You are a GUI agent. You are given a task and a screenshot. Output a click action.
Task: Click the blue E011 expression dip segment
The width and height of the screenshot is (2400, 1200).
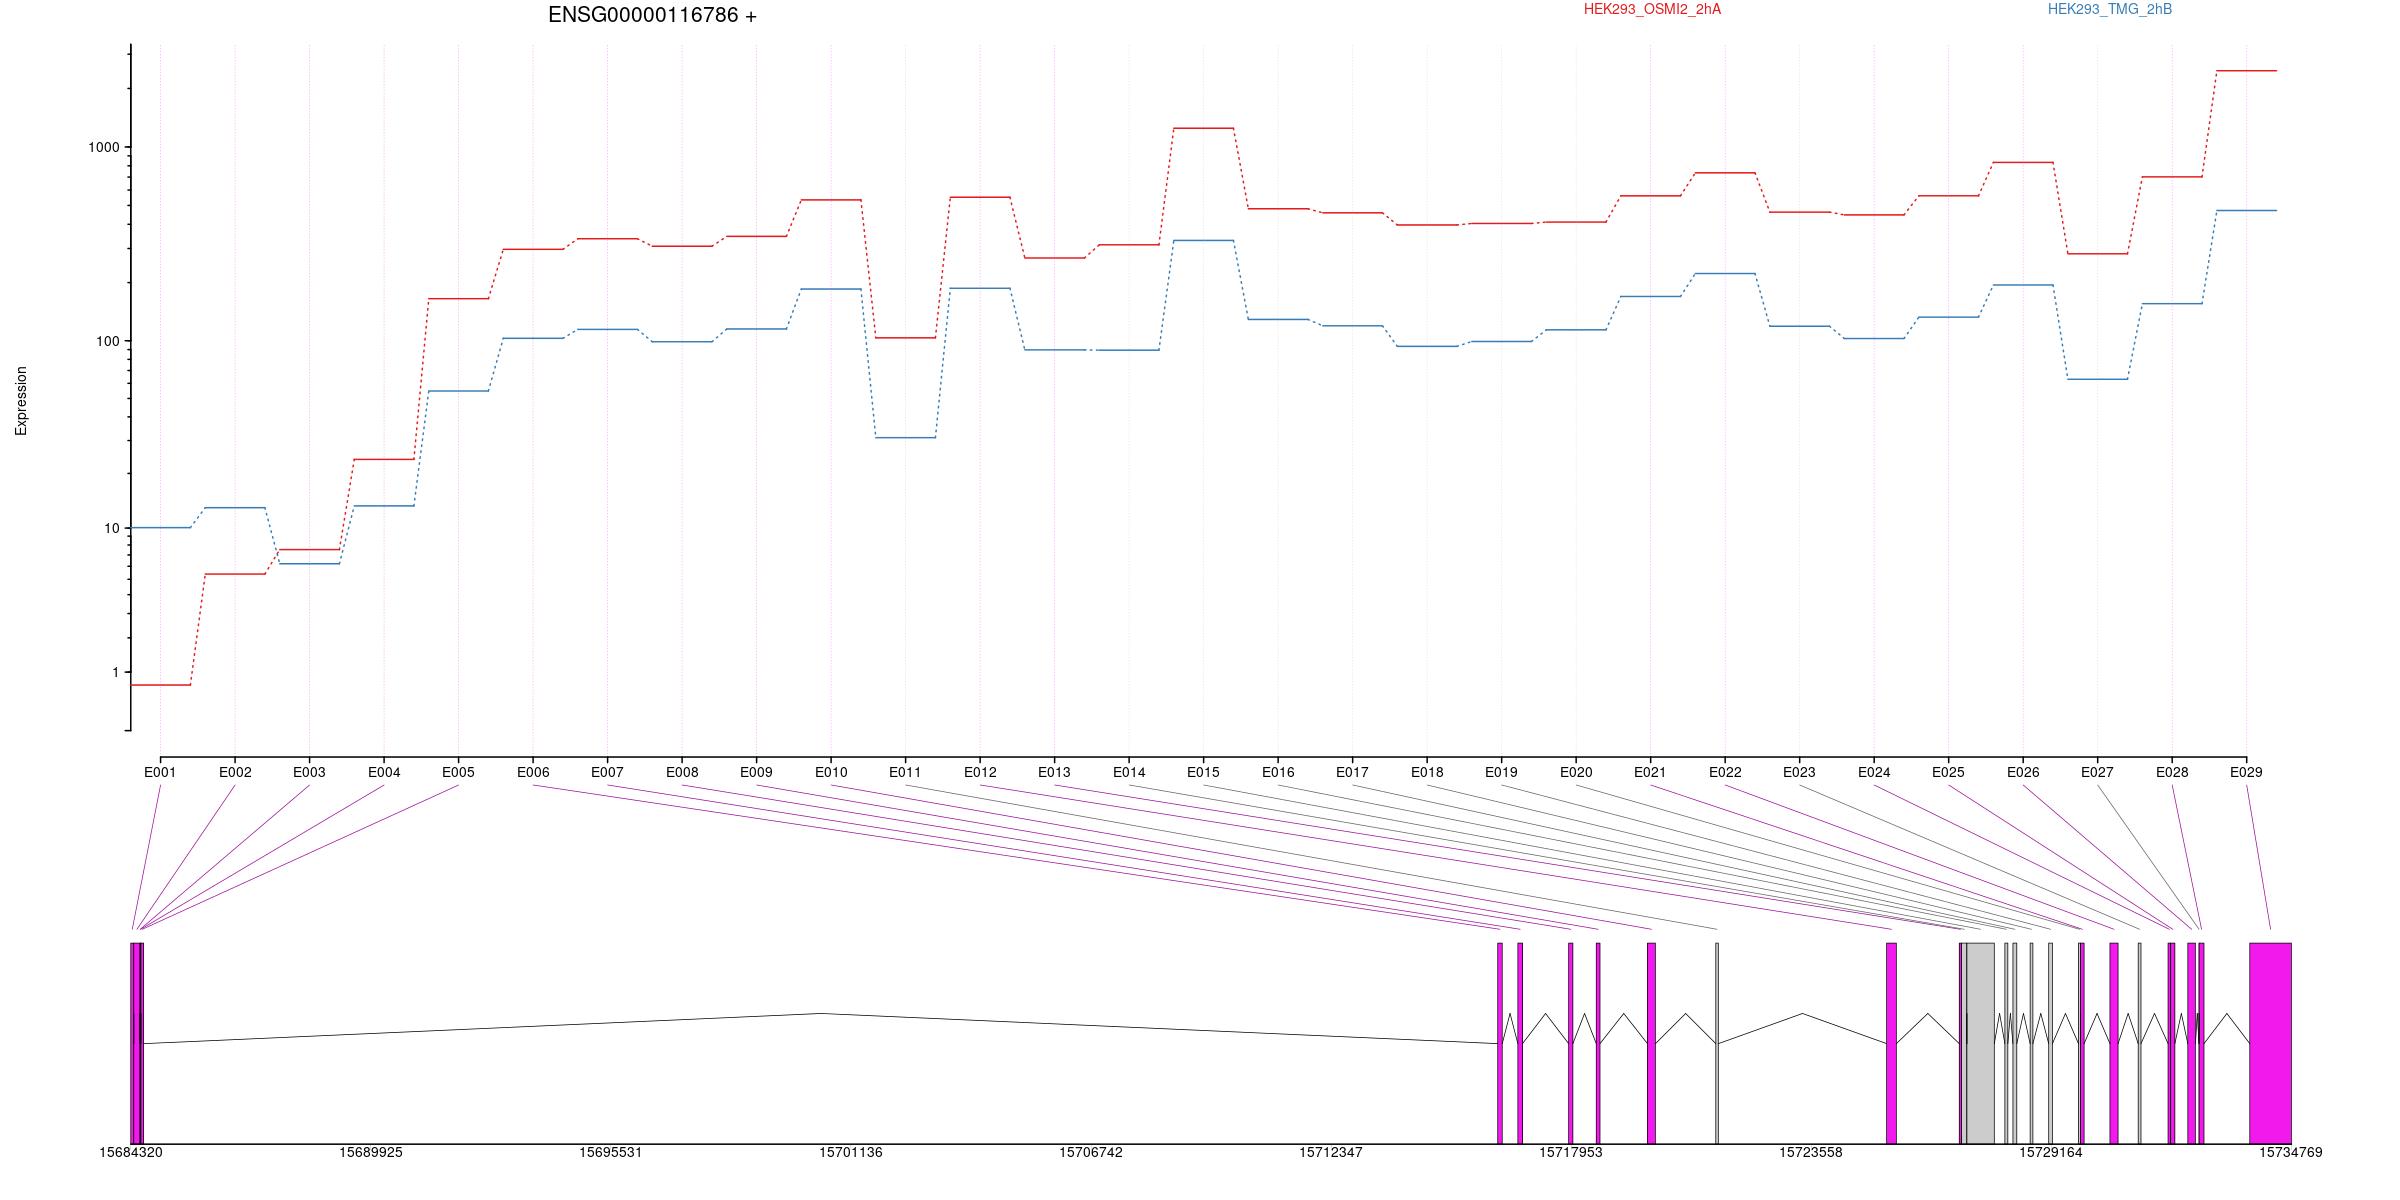coord(905,438)
